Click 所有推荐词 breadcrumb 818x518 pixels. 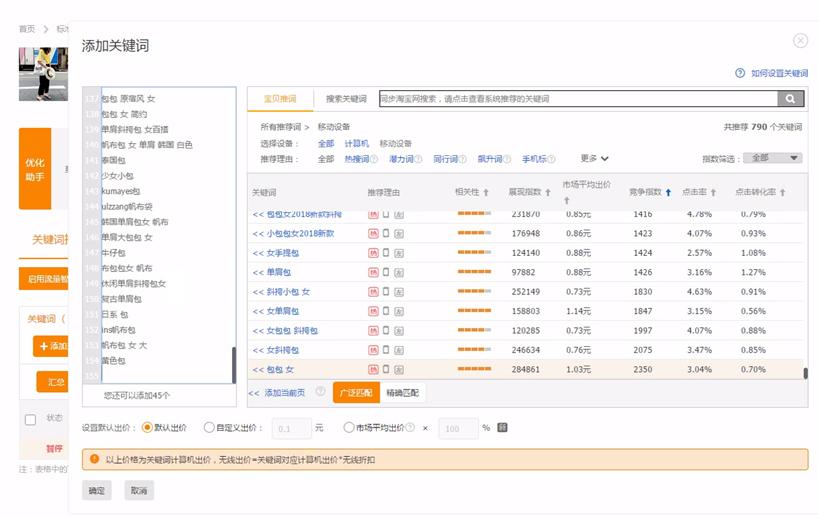(x=281, y=127)
